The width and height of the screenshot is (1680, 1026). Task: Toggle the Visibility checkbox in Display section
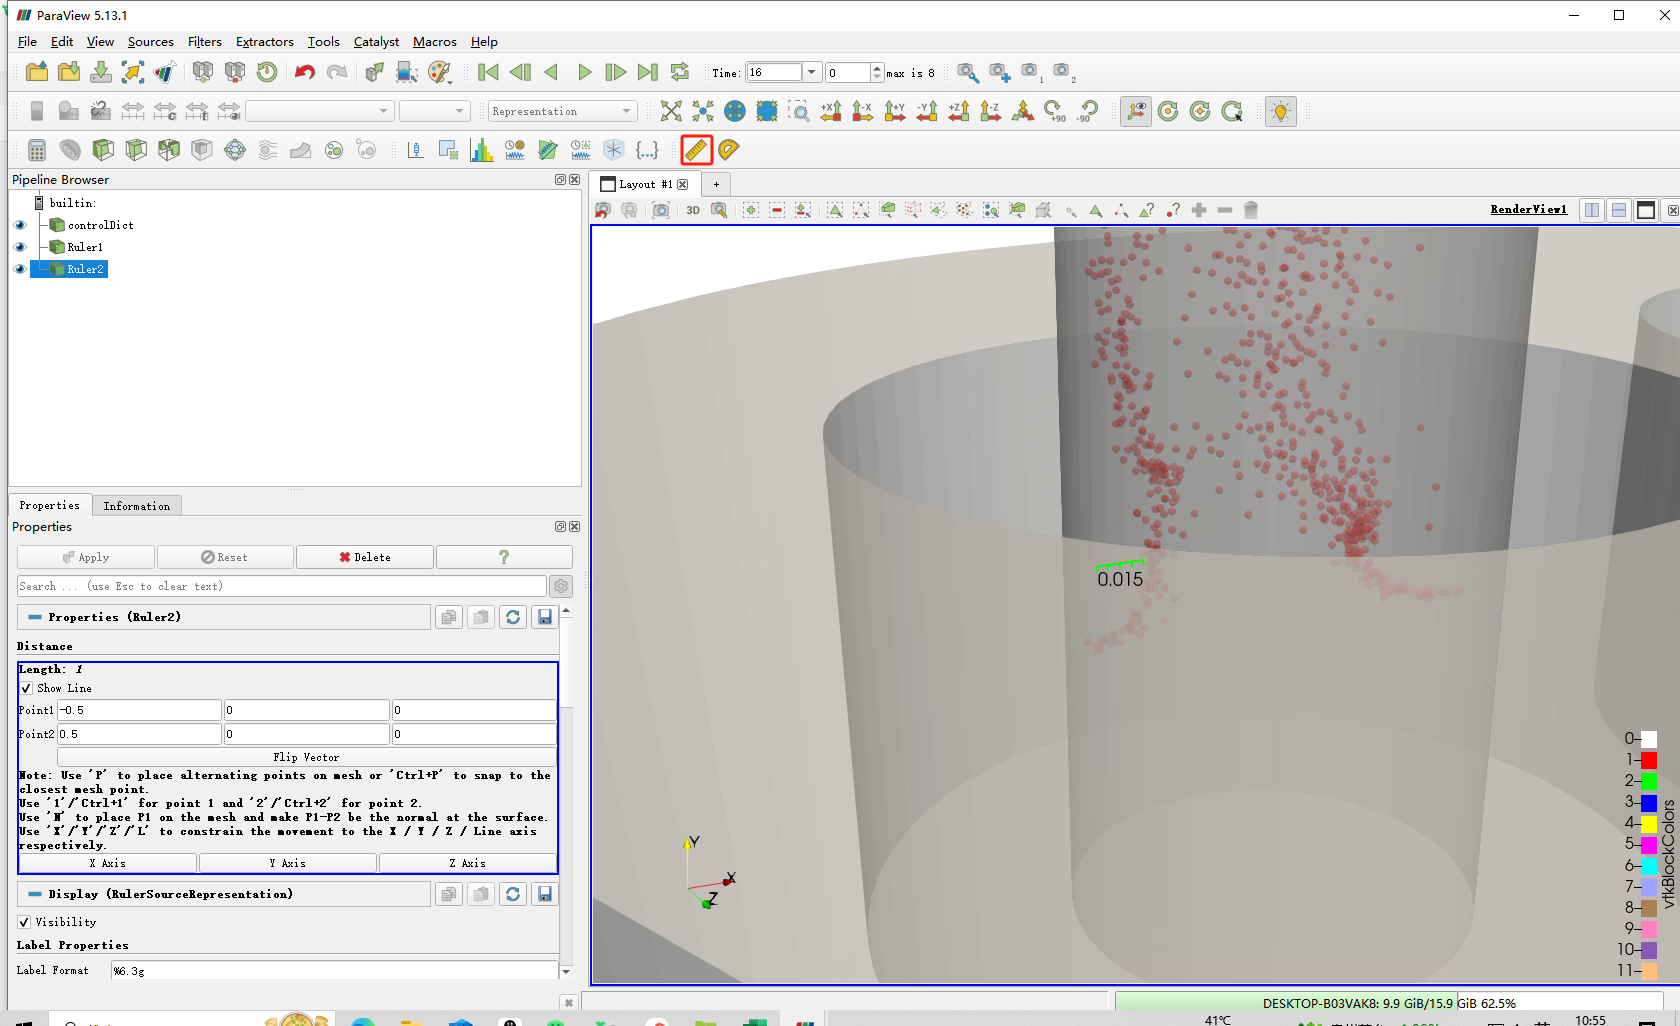(24, 922)
